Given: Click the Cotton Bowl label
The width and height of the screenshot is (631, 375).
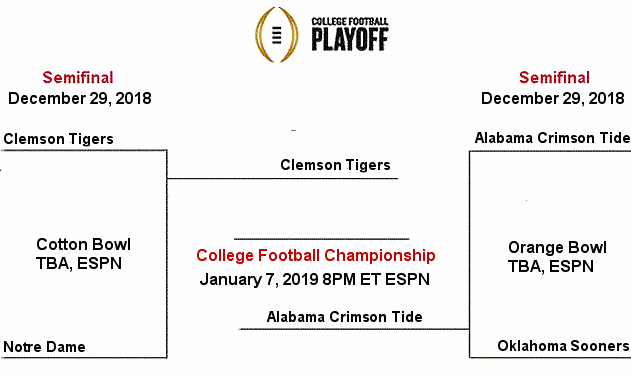Looking at the screenshot, I should pos(84,245).
